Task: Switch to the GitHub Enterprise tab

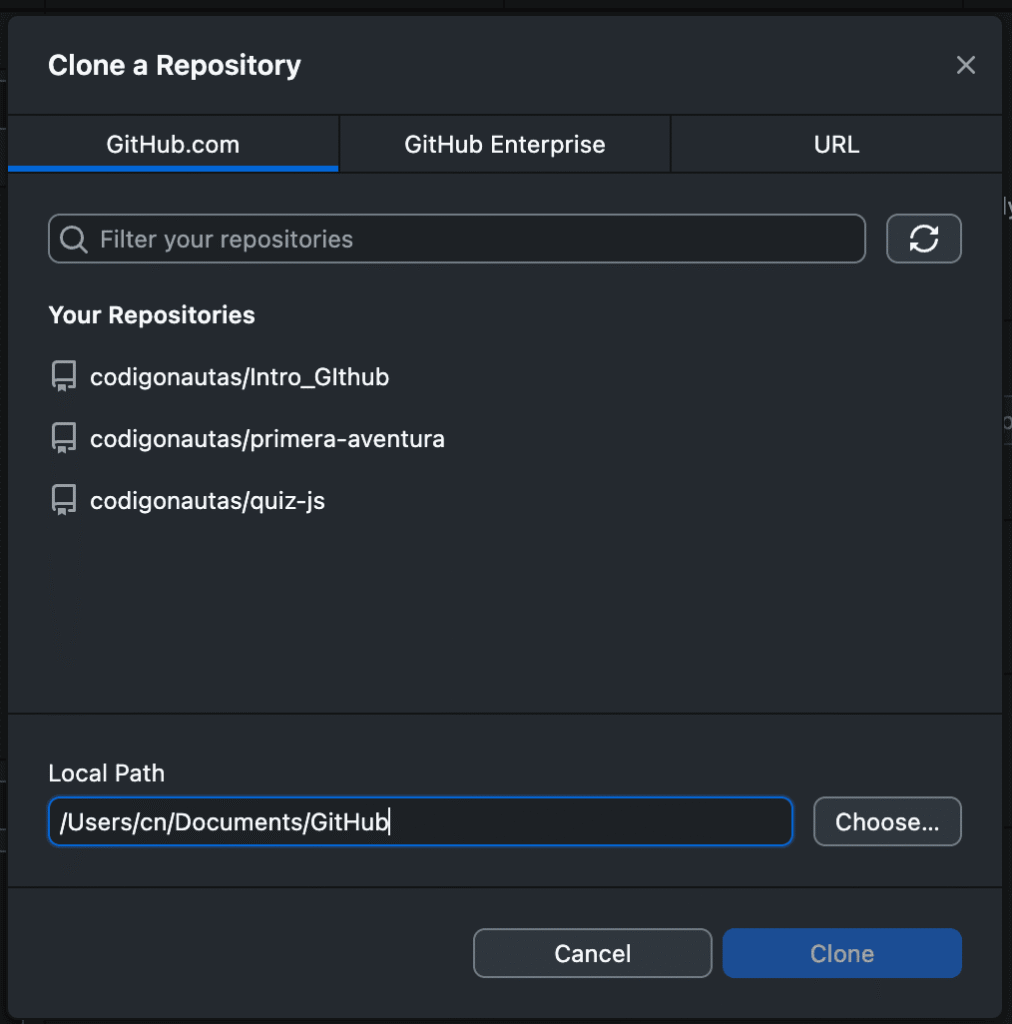Action: point(503,144)
